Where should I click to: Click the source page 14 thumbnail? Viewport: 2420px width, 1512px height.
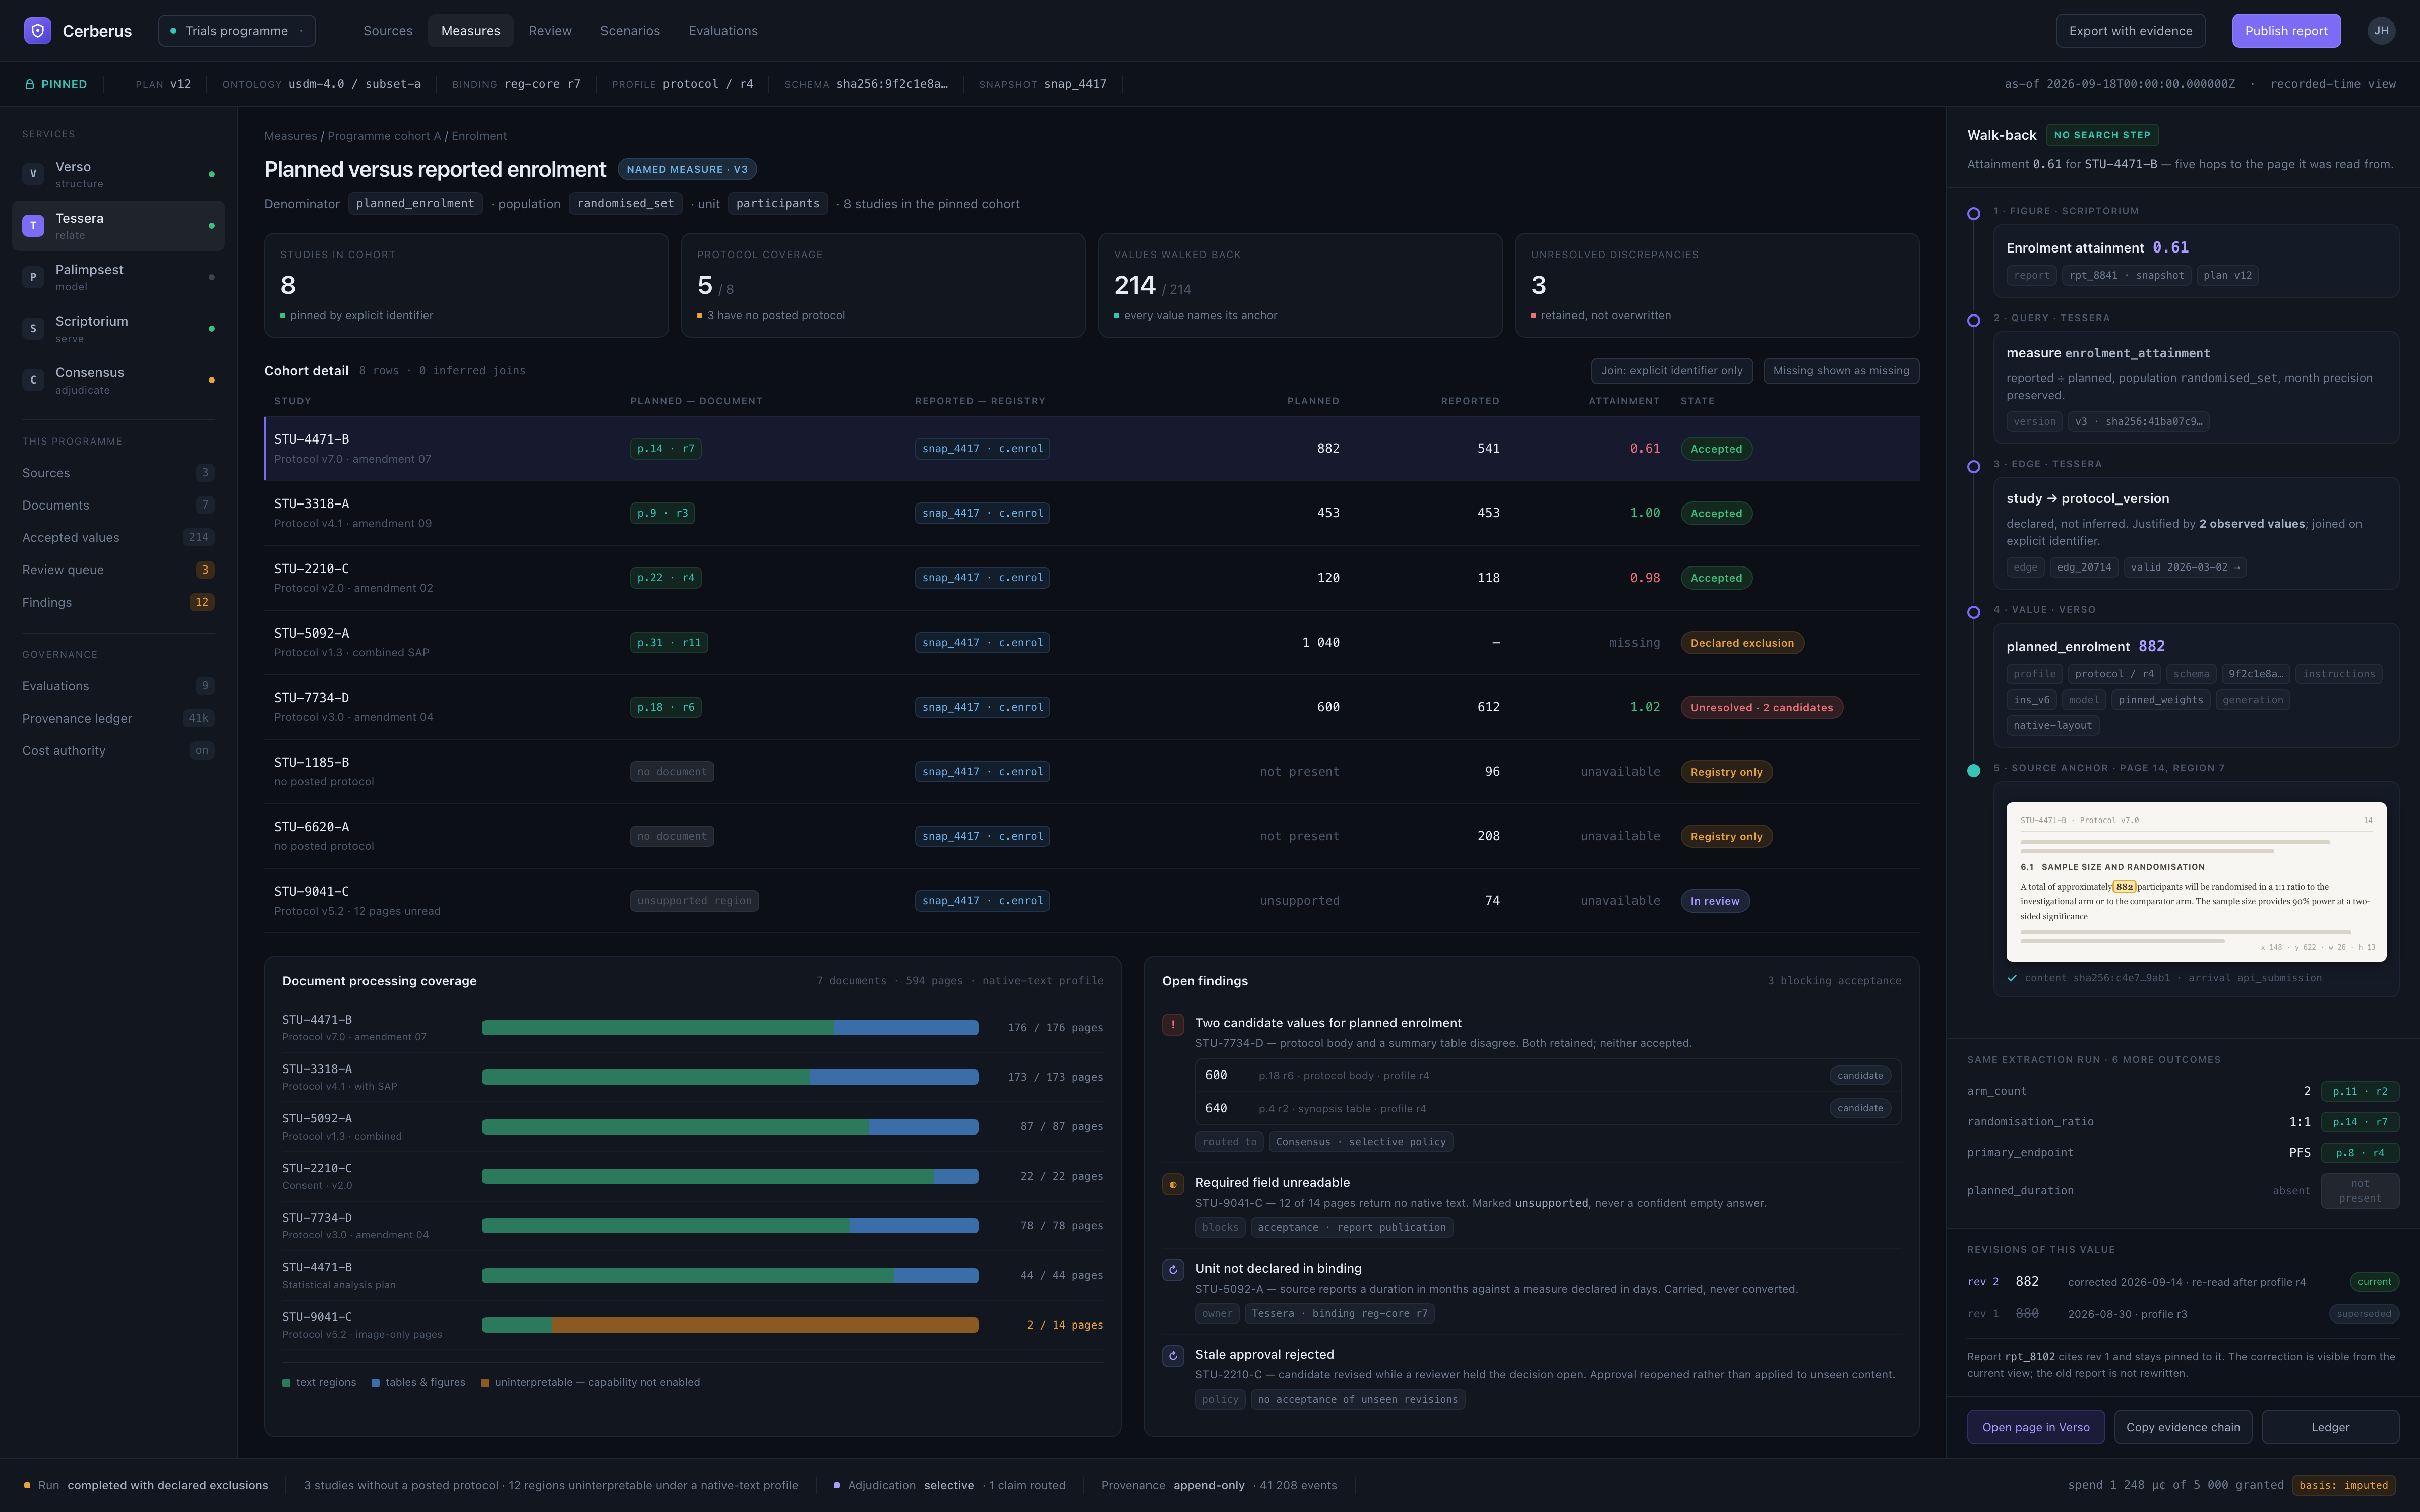point(2196,882)
